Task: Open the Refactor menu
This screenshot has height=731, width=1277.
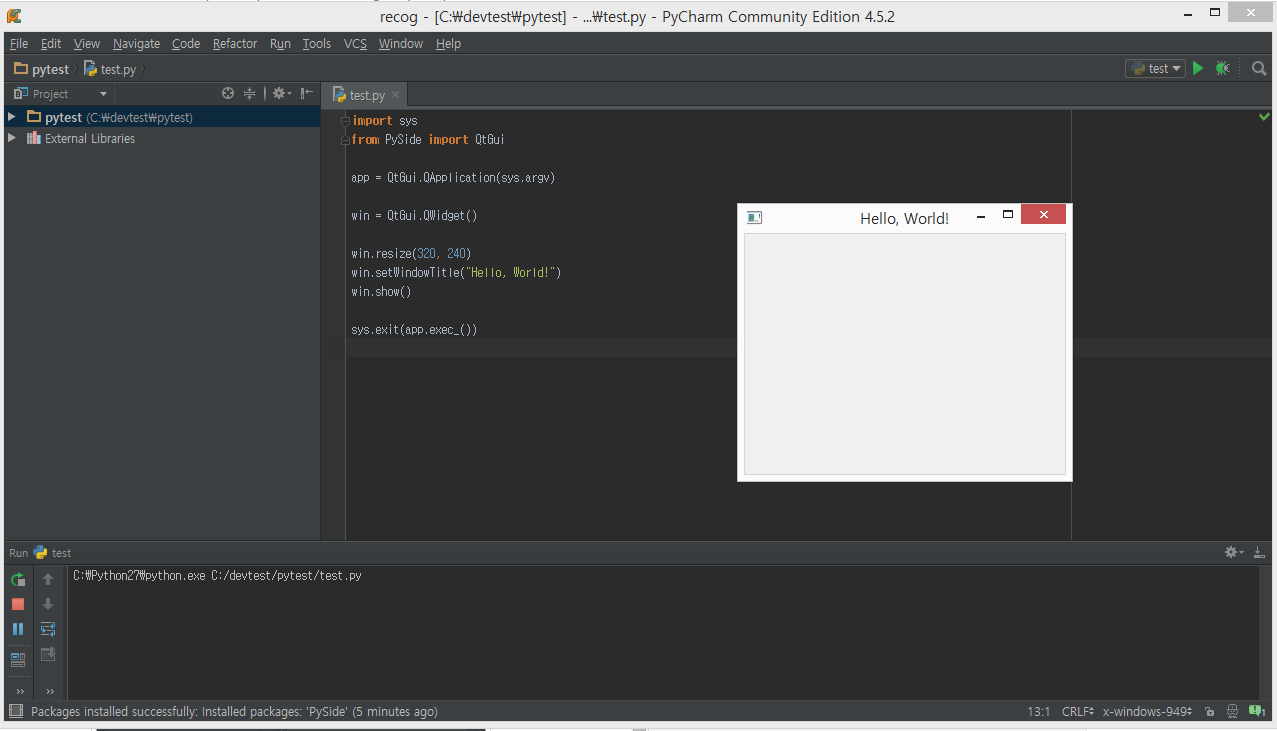Action: (234, 43)
